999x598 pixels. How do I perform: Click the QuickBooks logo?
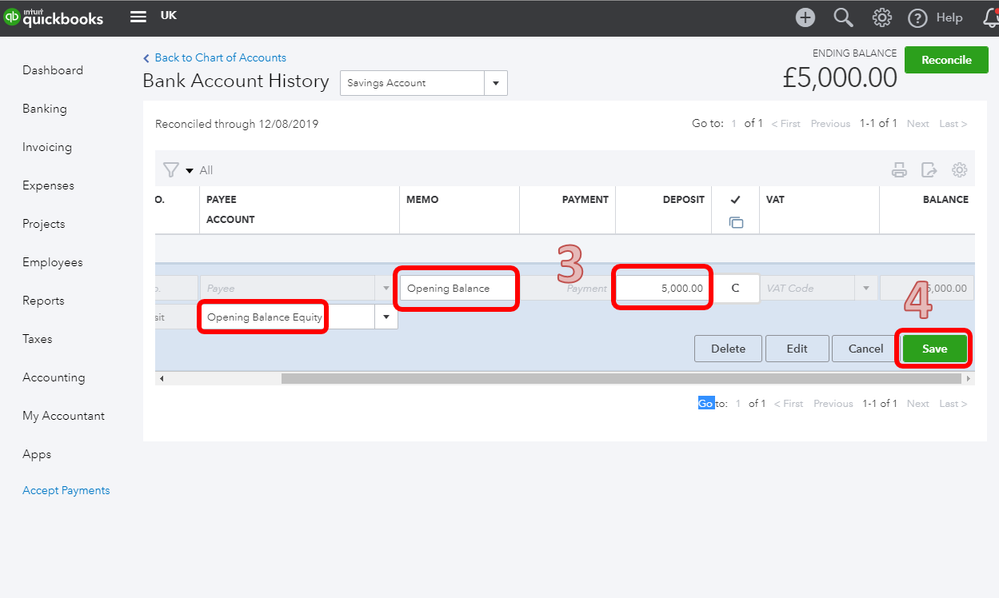pos(54,17)
